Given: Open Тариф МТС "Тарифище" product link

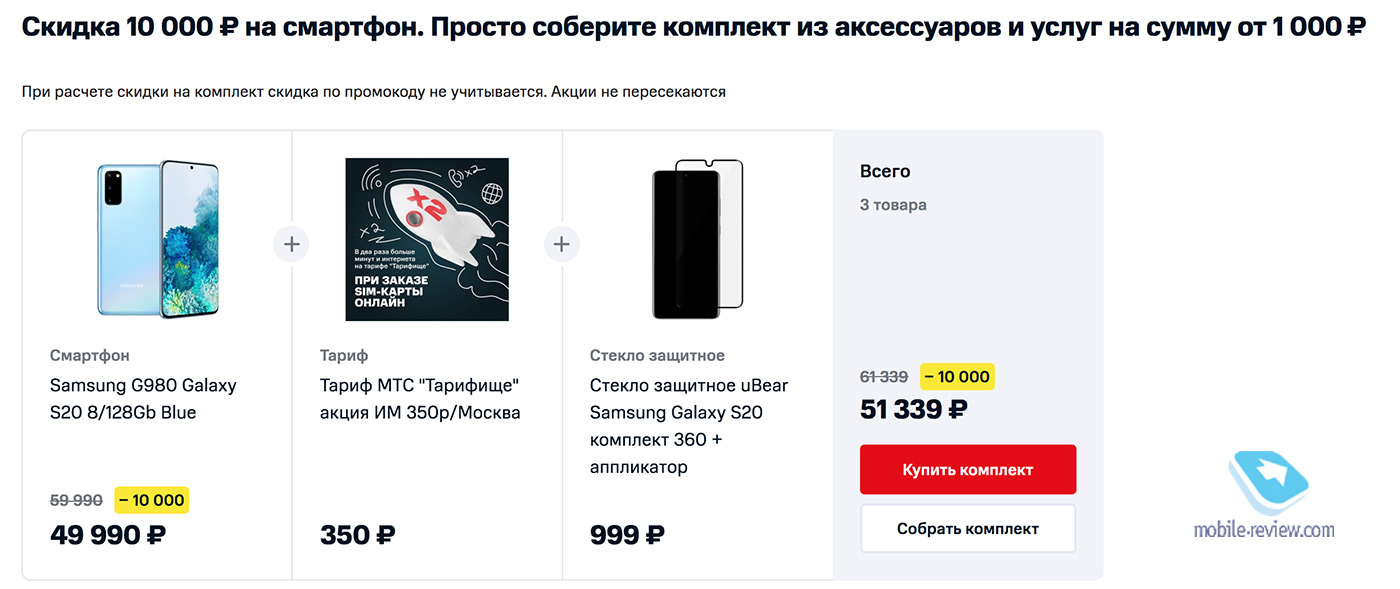Looking at the screenshot, I should (420, 398).
